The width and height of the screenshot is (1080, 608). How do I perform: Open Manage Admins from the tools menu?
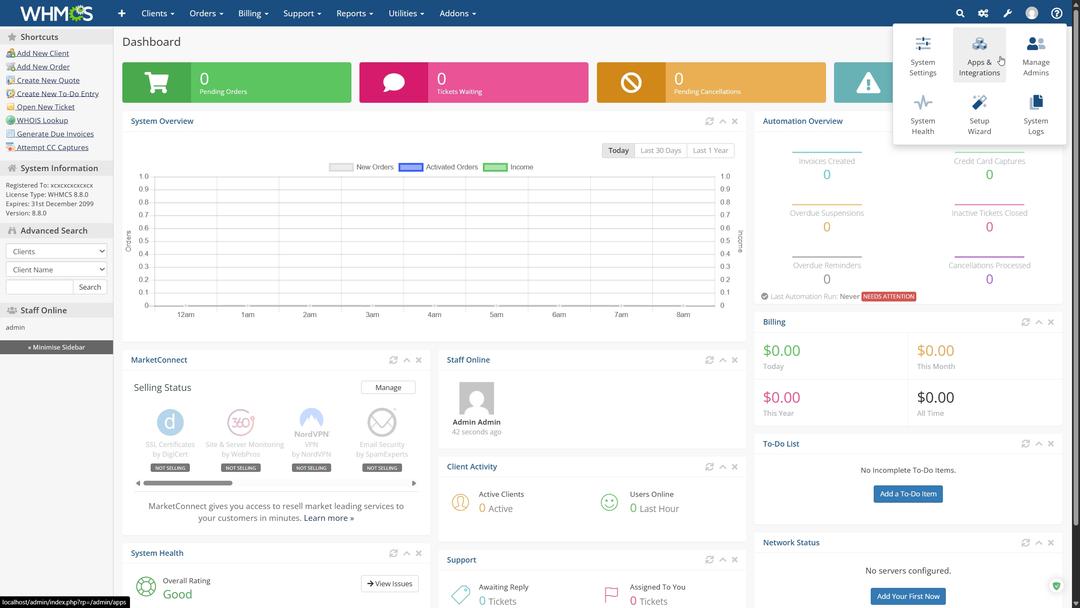tap(1035, 55)
